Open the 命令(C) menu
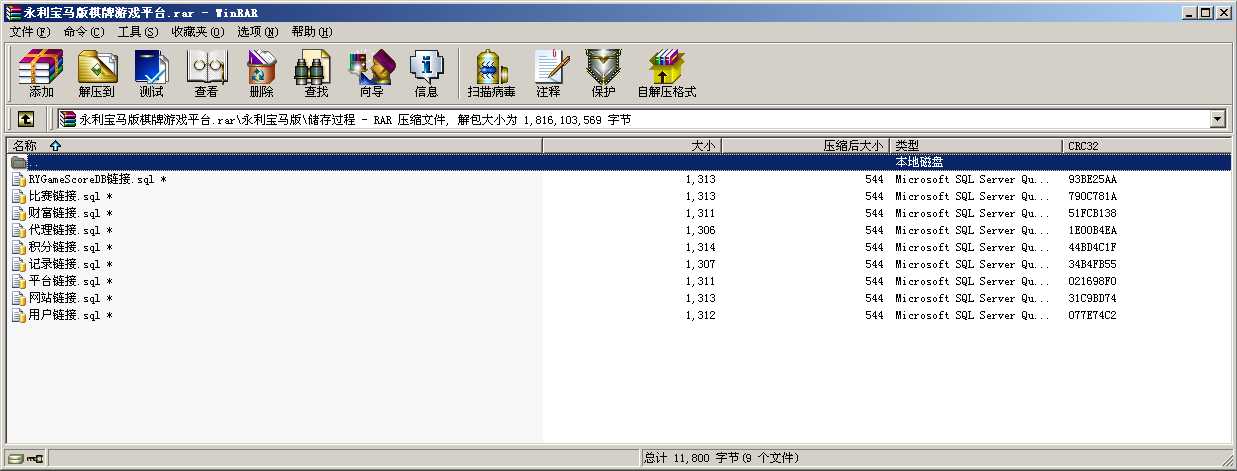The width and height of the screenshot is (1237, 471). click(84, 32)
